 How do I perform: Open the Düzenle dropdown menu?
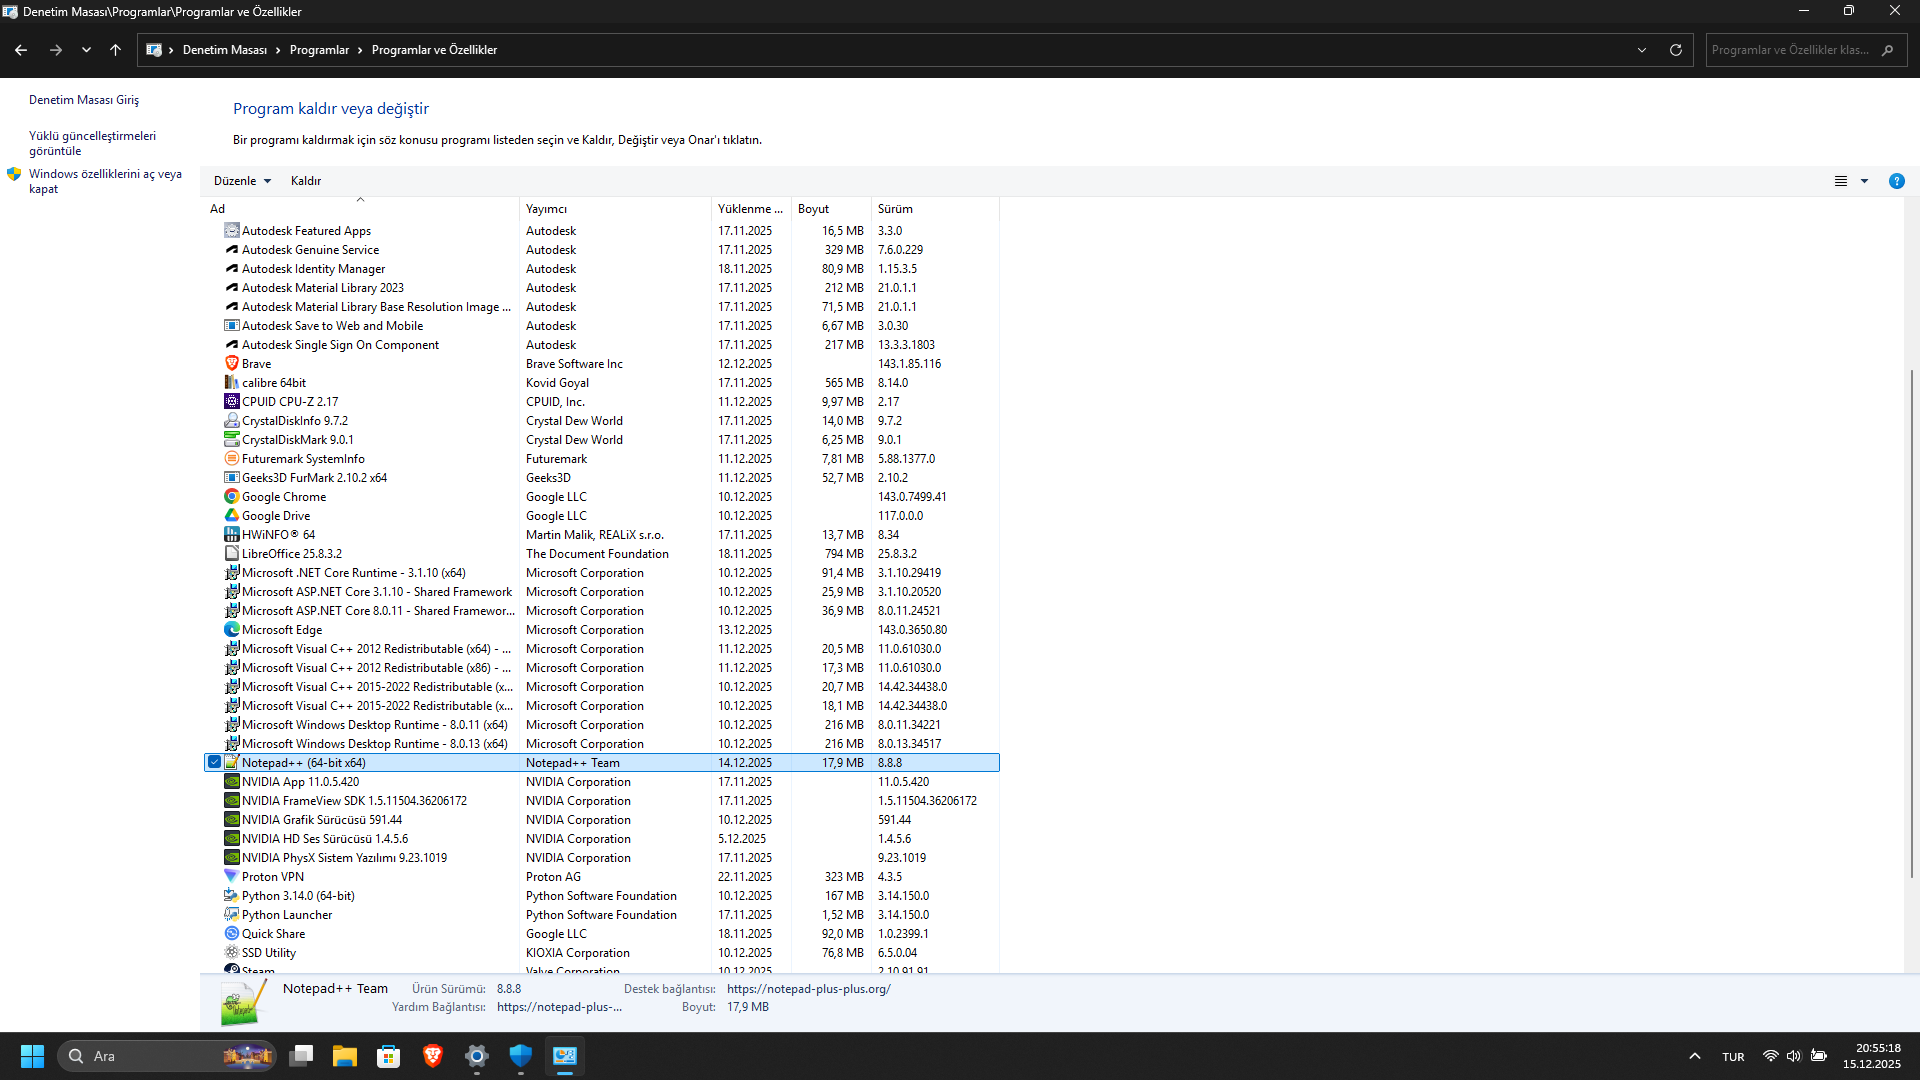(242, 181)
